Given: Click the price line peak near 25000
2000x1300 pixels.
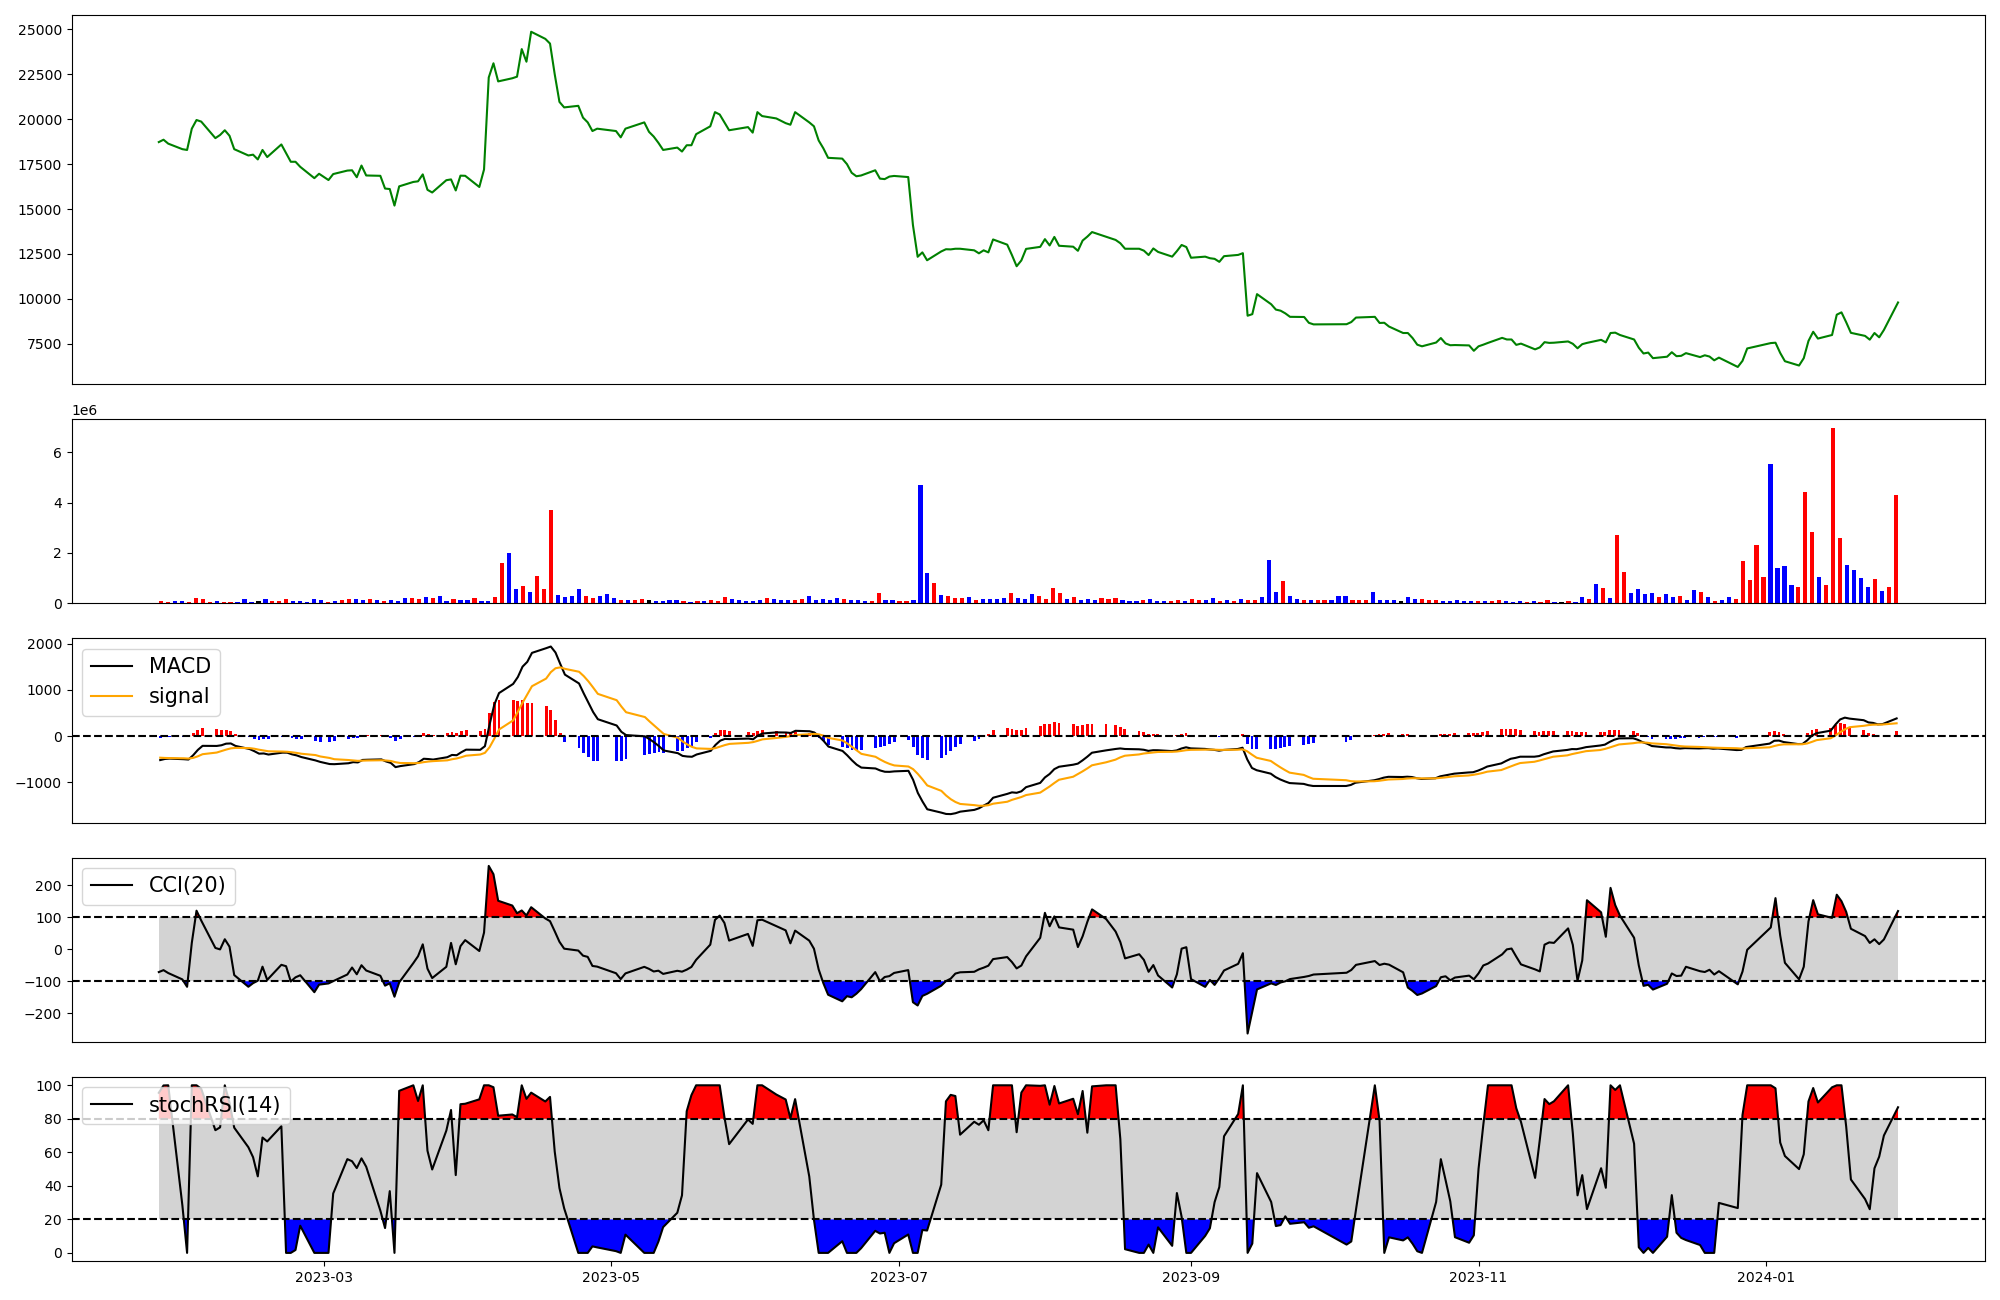Looking at the screenshot, I should (x=531, y=32).
